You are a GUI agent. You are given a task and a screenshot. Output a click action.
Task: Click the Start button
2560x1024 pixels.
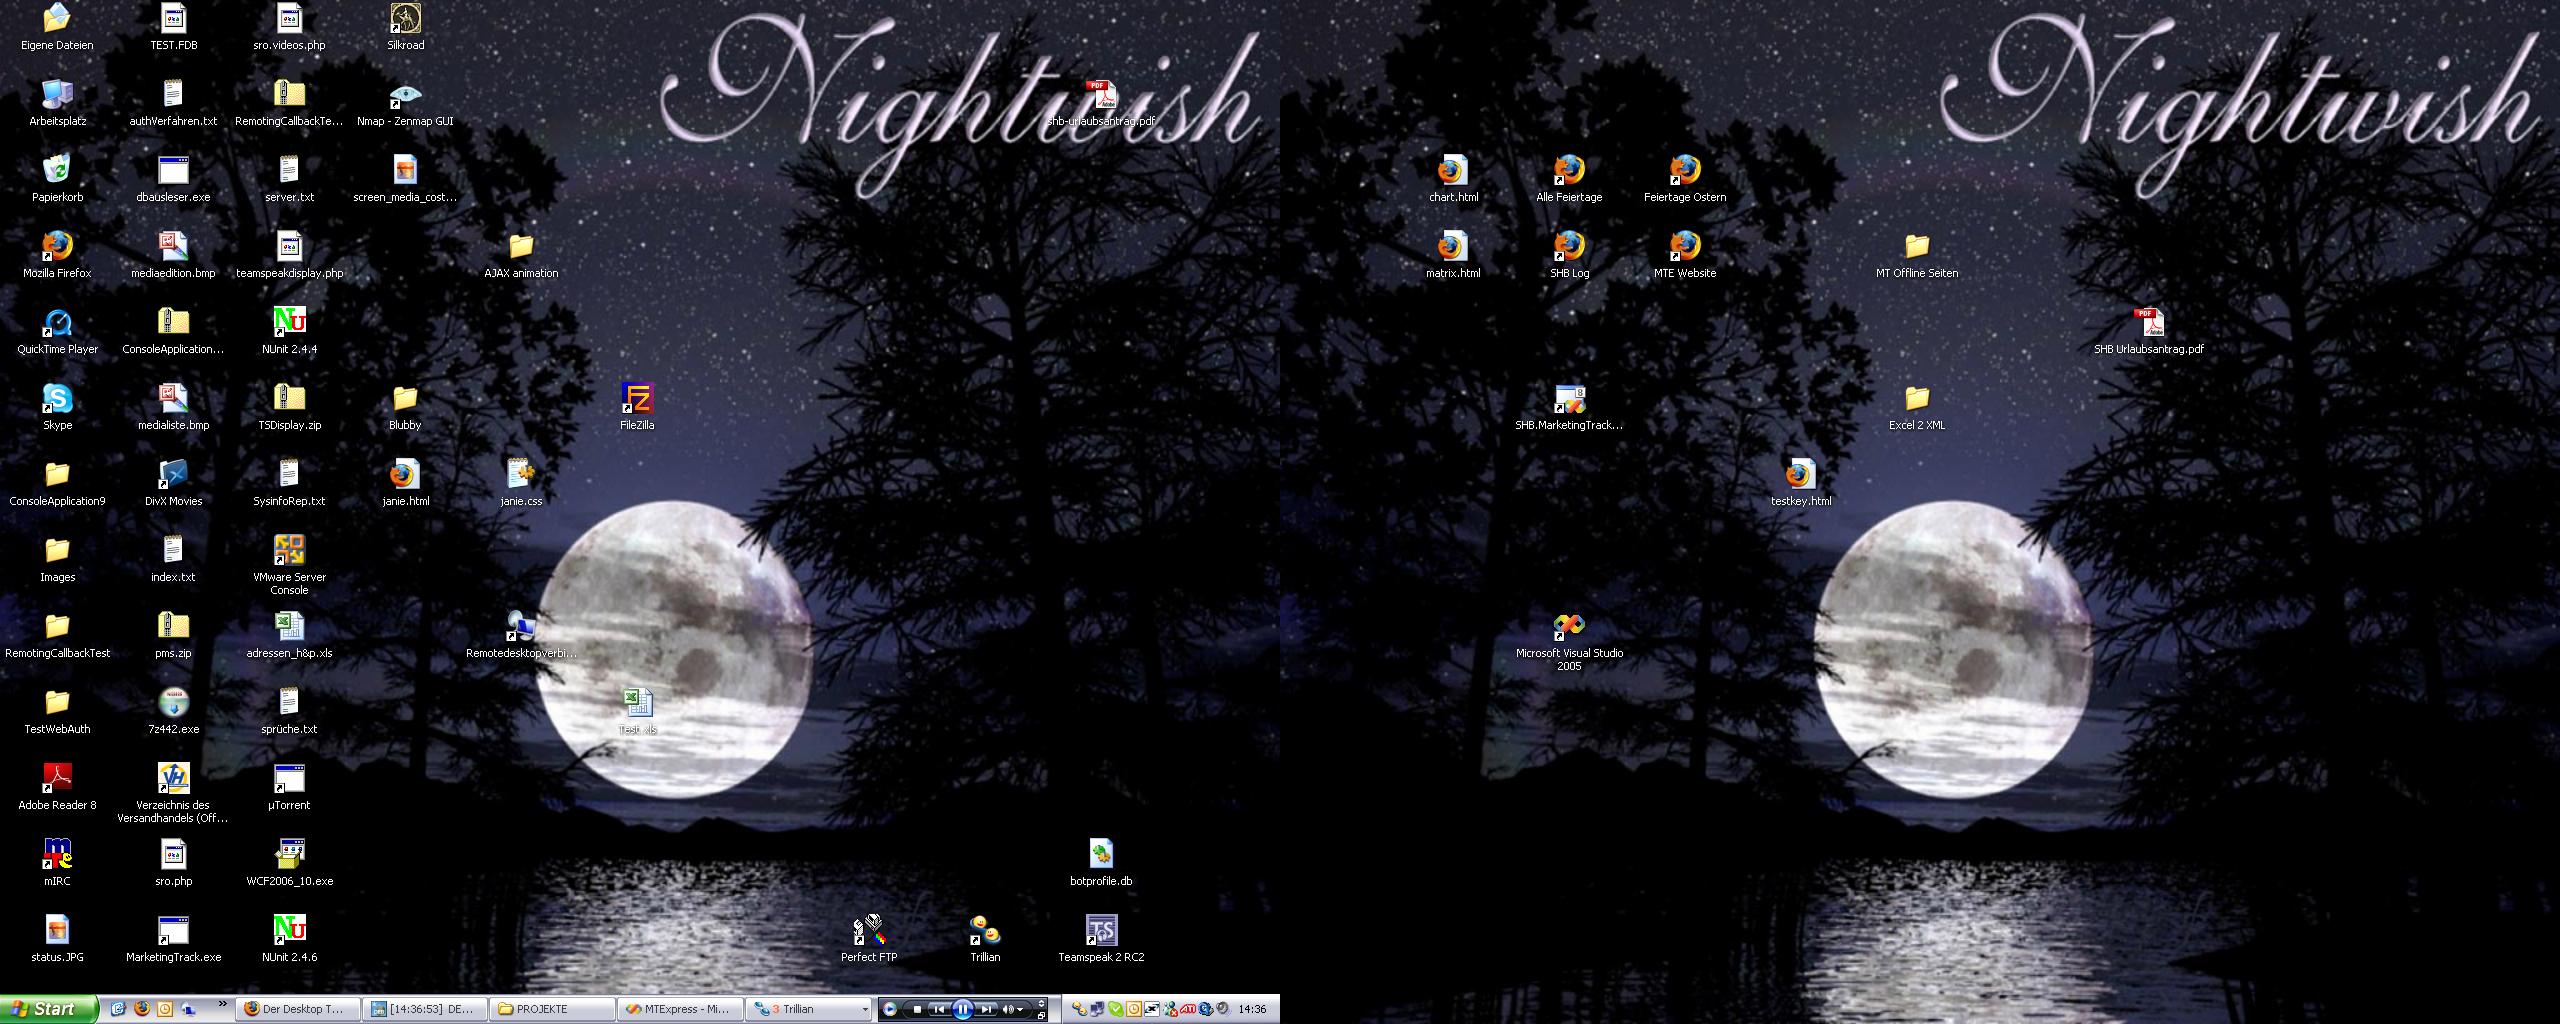[x=48, y=1009]
